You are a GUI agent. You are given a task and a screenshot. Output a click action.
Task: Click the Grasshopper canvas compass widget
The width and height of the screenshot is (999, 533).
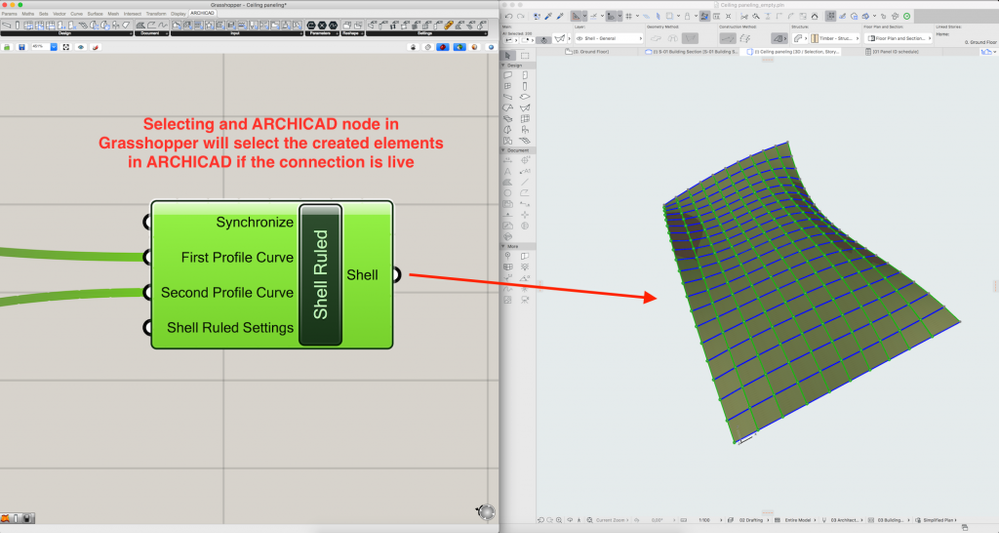point(486,511)
